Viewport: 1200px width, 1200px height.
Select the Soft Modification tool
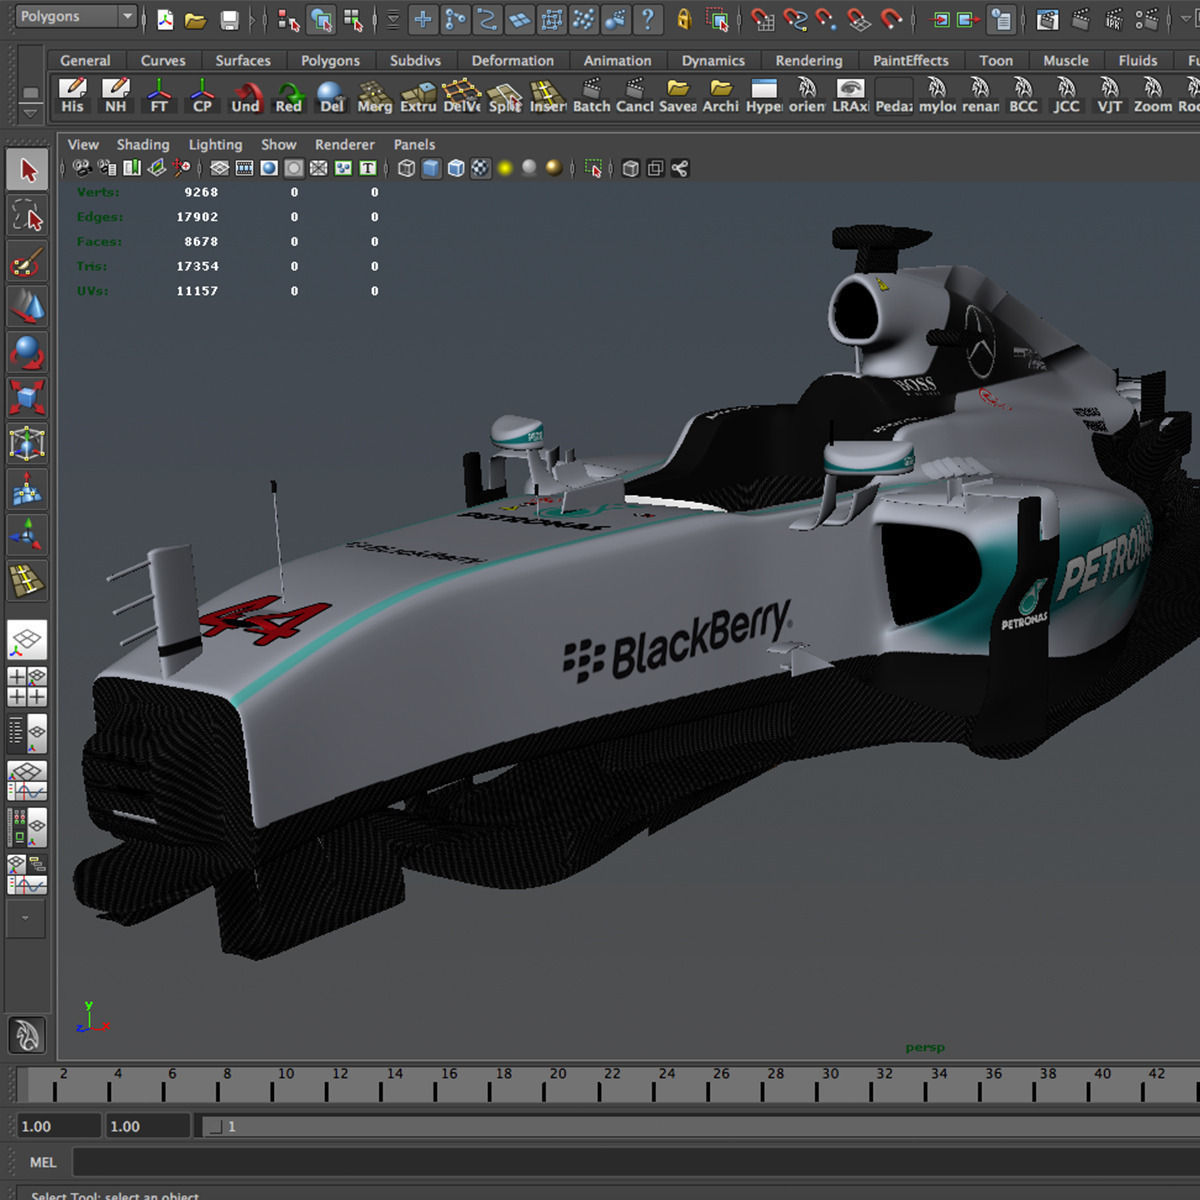(x=27, y=488)
